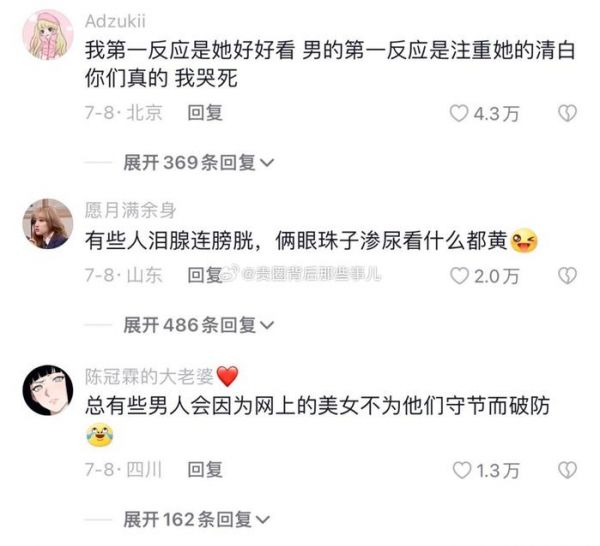Reply to the comment from 山东
Image resolution: width=600 pixels, height=546 pixels.
(205, 275)
